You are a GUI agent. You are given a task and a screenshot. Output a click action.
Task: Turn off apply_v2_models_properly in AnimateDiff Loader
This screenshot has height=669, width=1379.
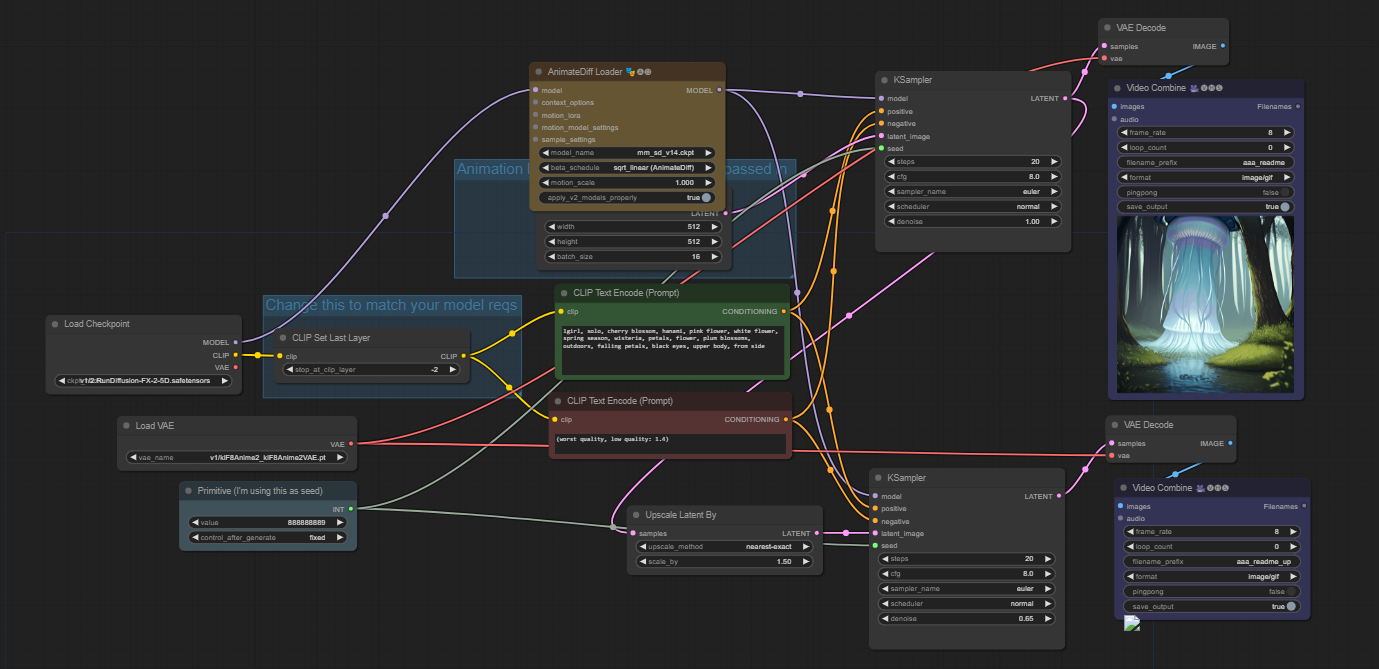[705, 197]
